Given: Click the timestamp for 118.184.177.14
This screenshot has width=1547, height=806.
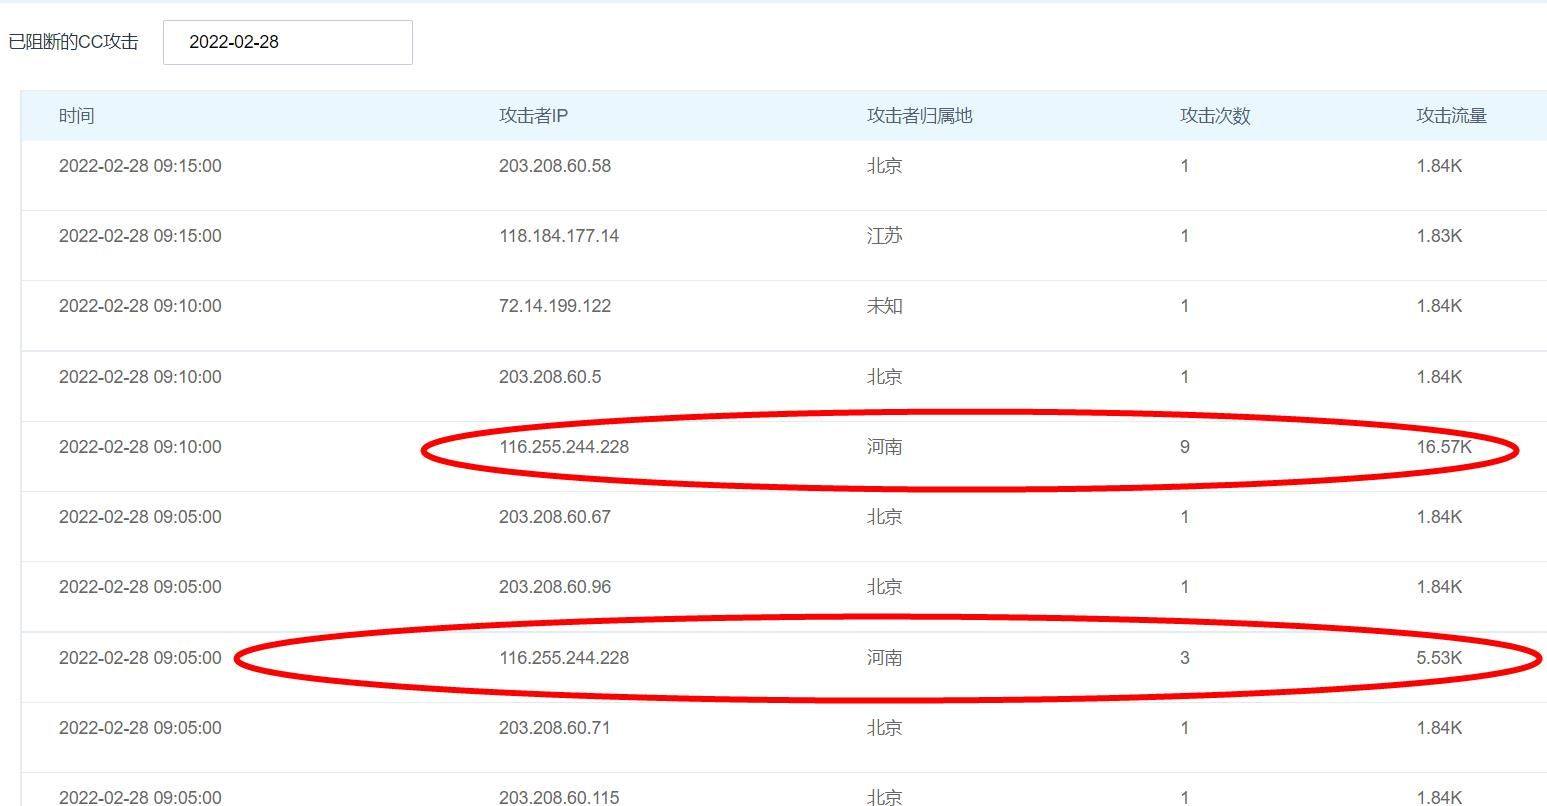Looking at the screenshot, I should pos(140,236).
